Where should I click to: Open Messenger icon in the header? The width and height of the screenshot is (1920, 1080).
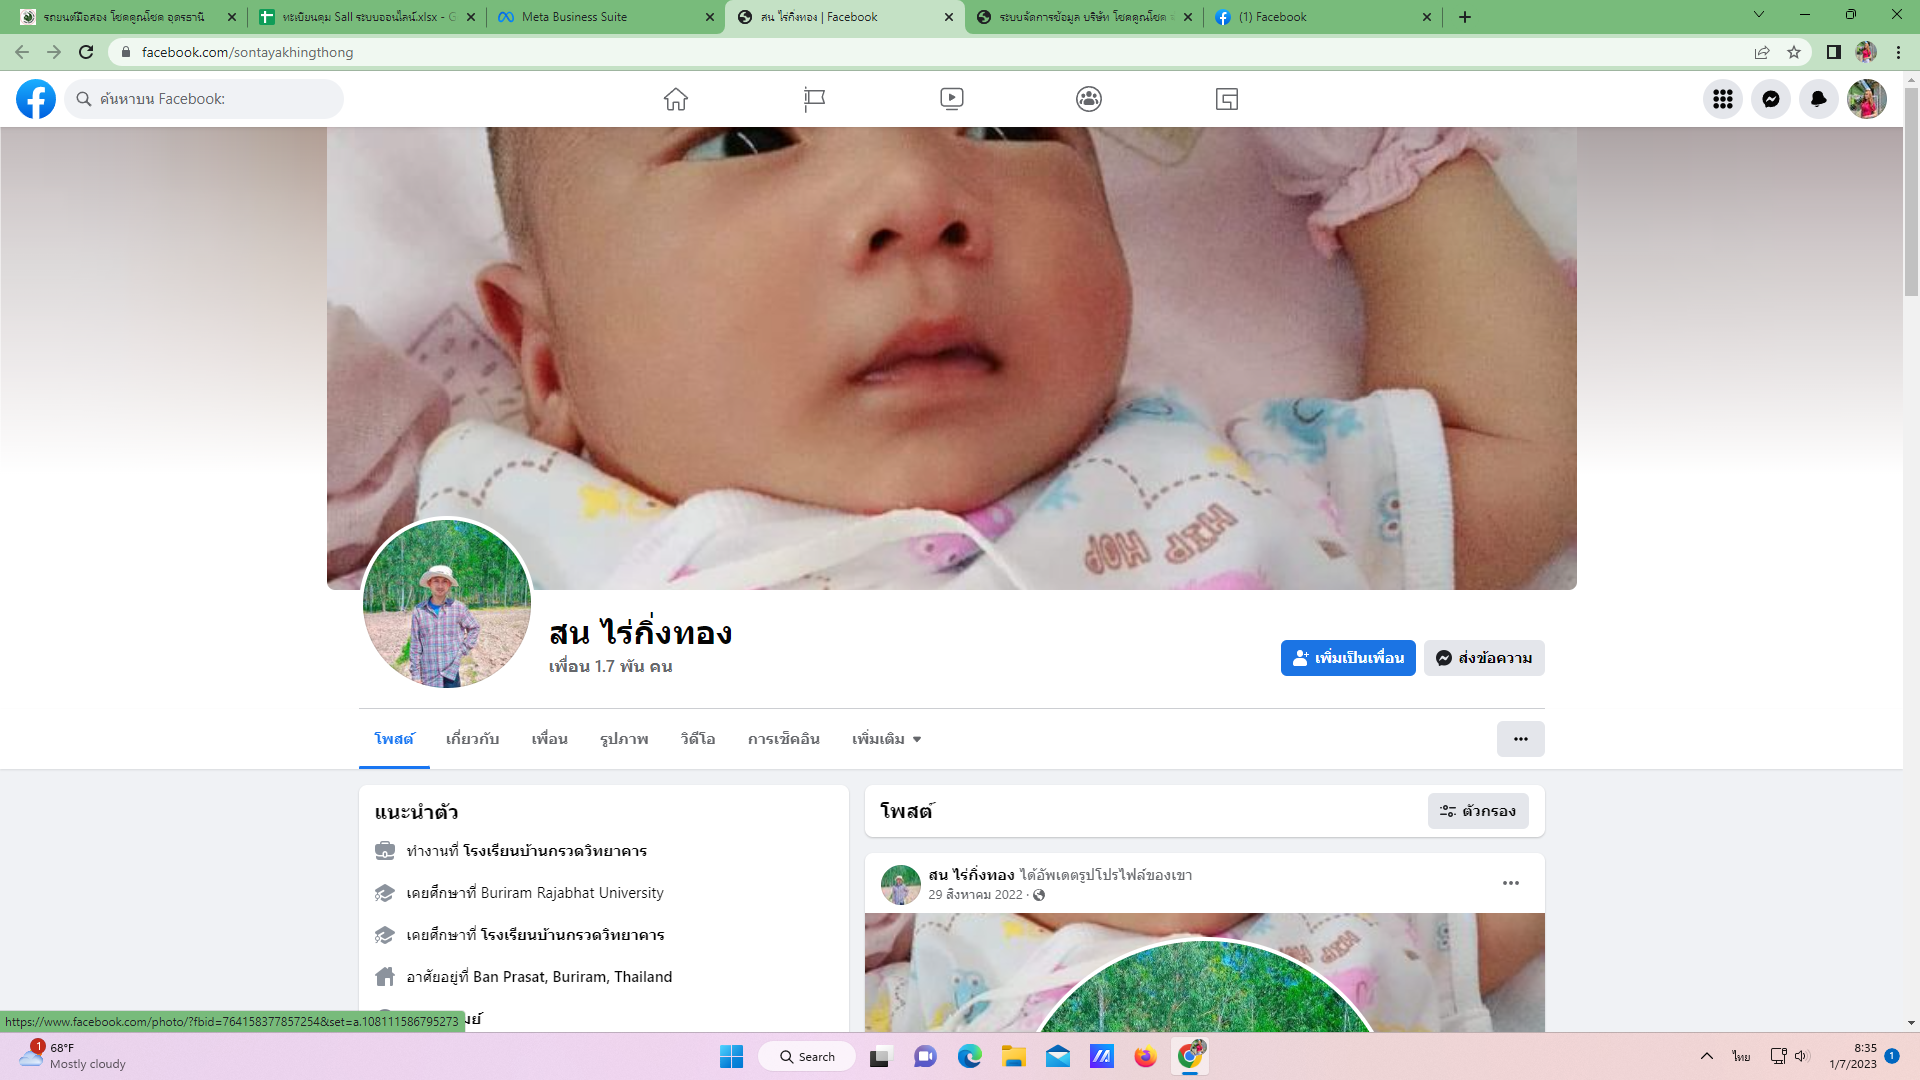[1770, 99]
